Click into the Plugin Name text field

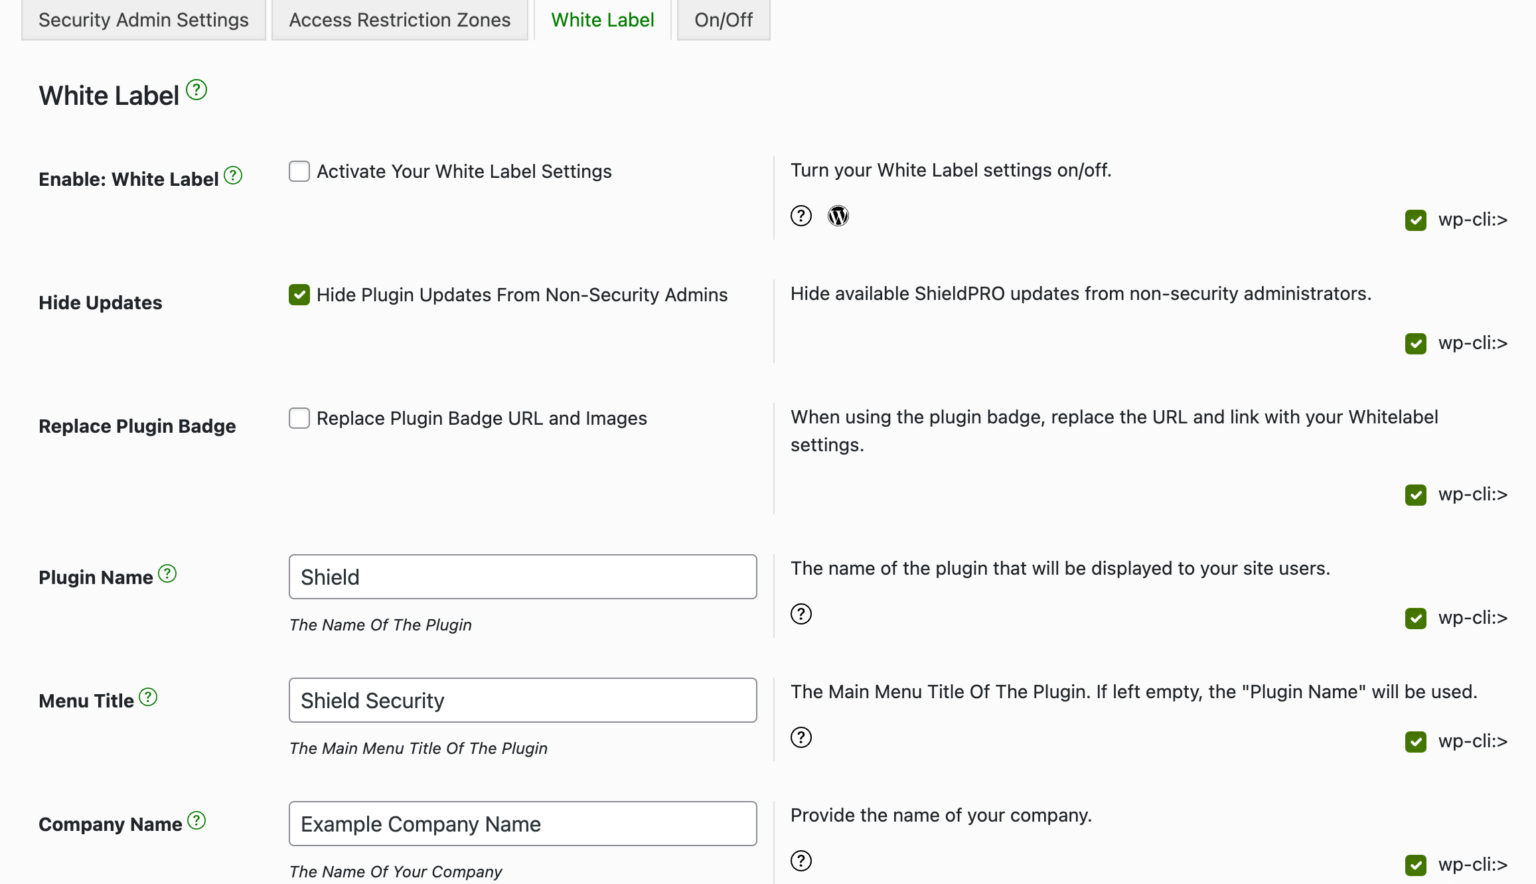click(522, 576)
